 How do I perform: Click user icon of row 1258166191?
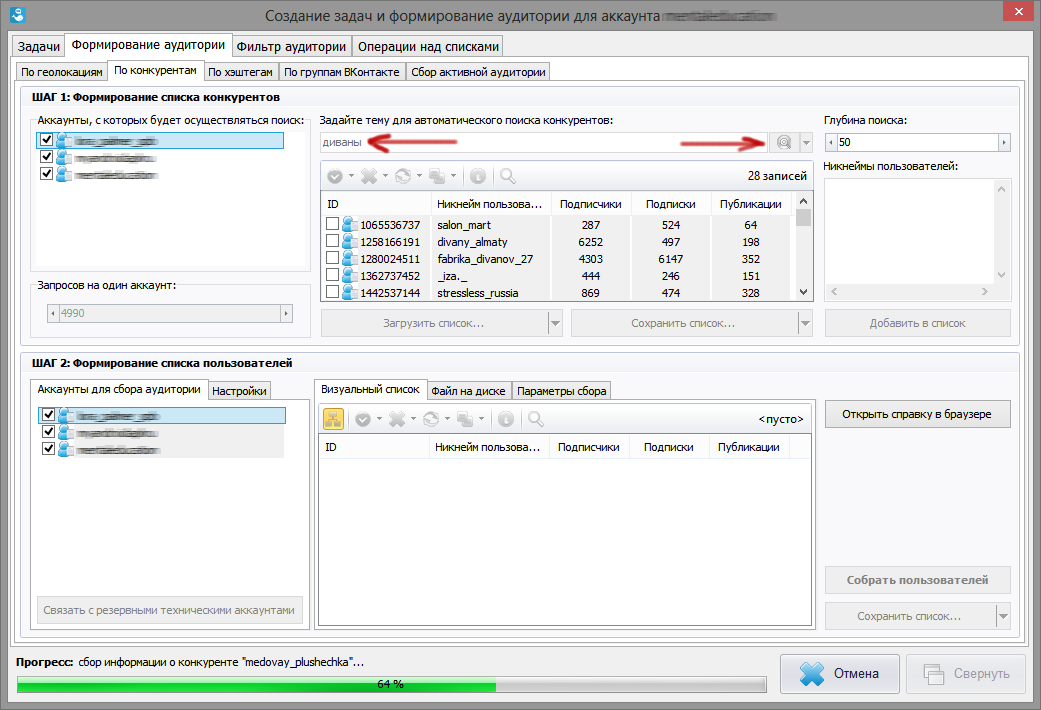(350, 242)
